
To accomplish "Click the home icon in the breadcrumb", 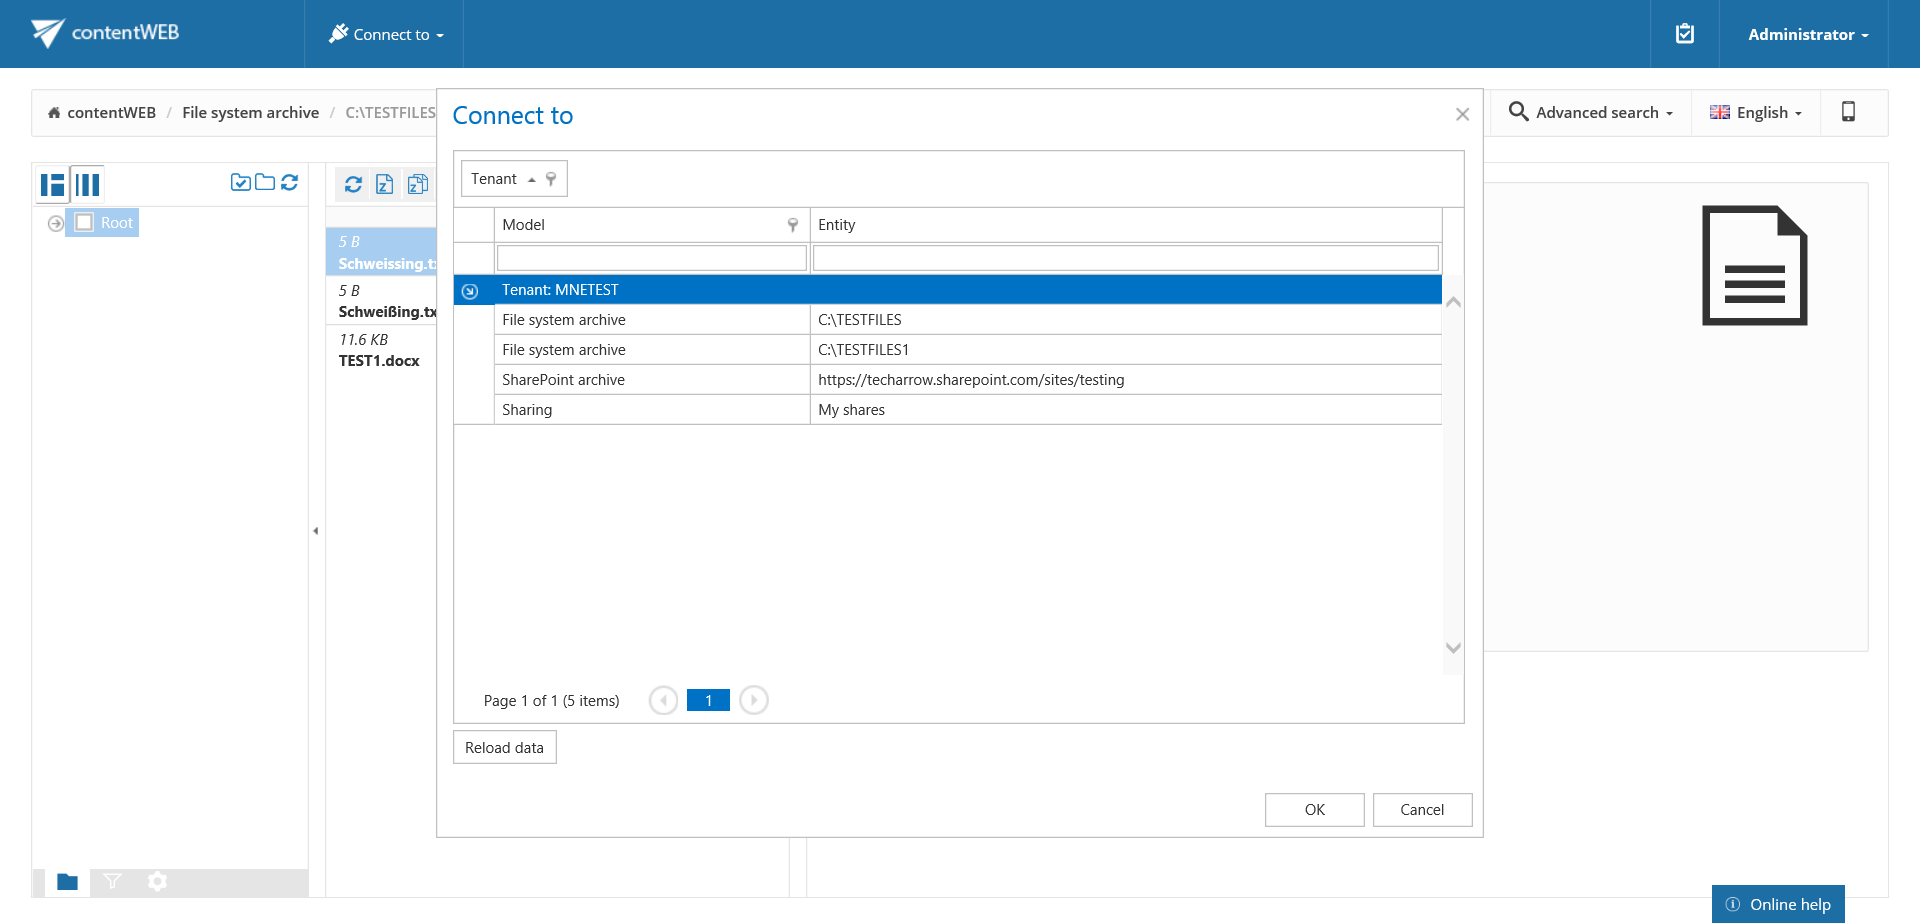I will tap(54, 113).
